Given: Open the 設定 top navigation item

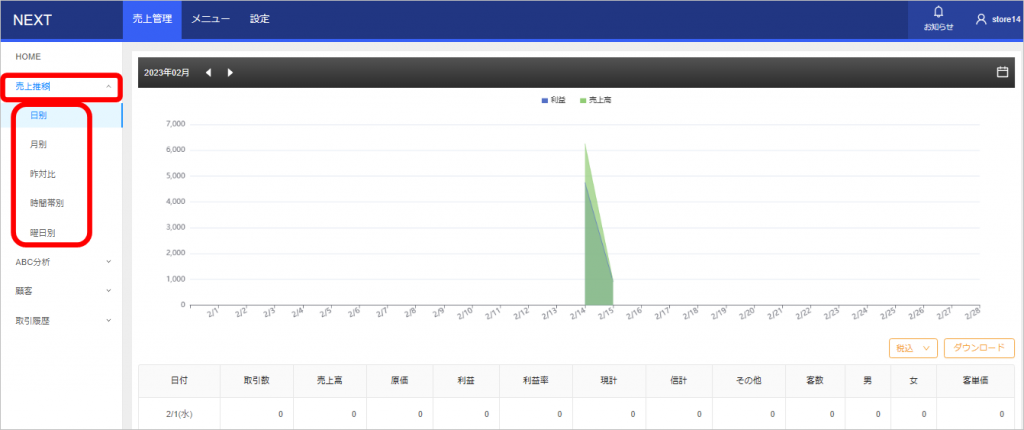Looking at the screenshot, I should 260,19.
